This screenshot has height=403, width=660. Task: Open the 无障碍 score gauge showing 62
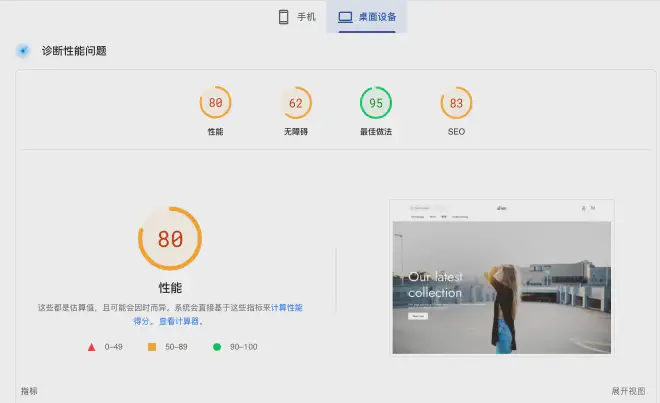[296, 102]
